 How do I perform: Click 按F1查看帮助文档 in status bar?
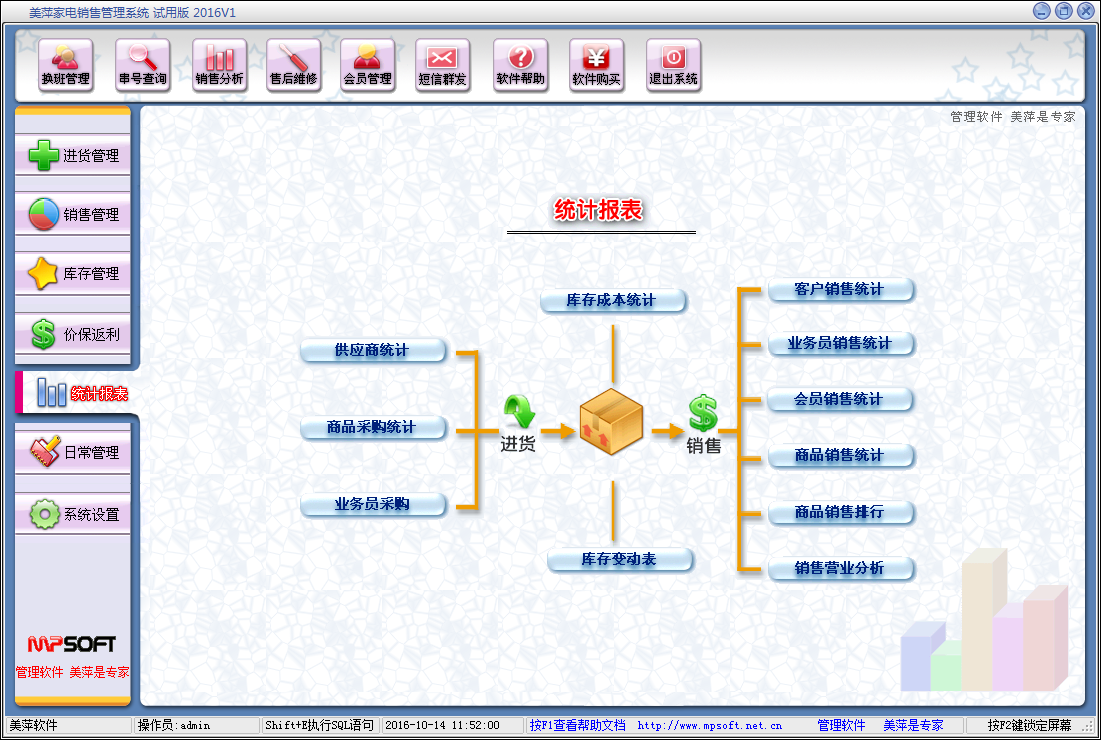(x=577, y=726)
